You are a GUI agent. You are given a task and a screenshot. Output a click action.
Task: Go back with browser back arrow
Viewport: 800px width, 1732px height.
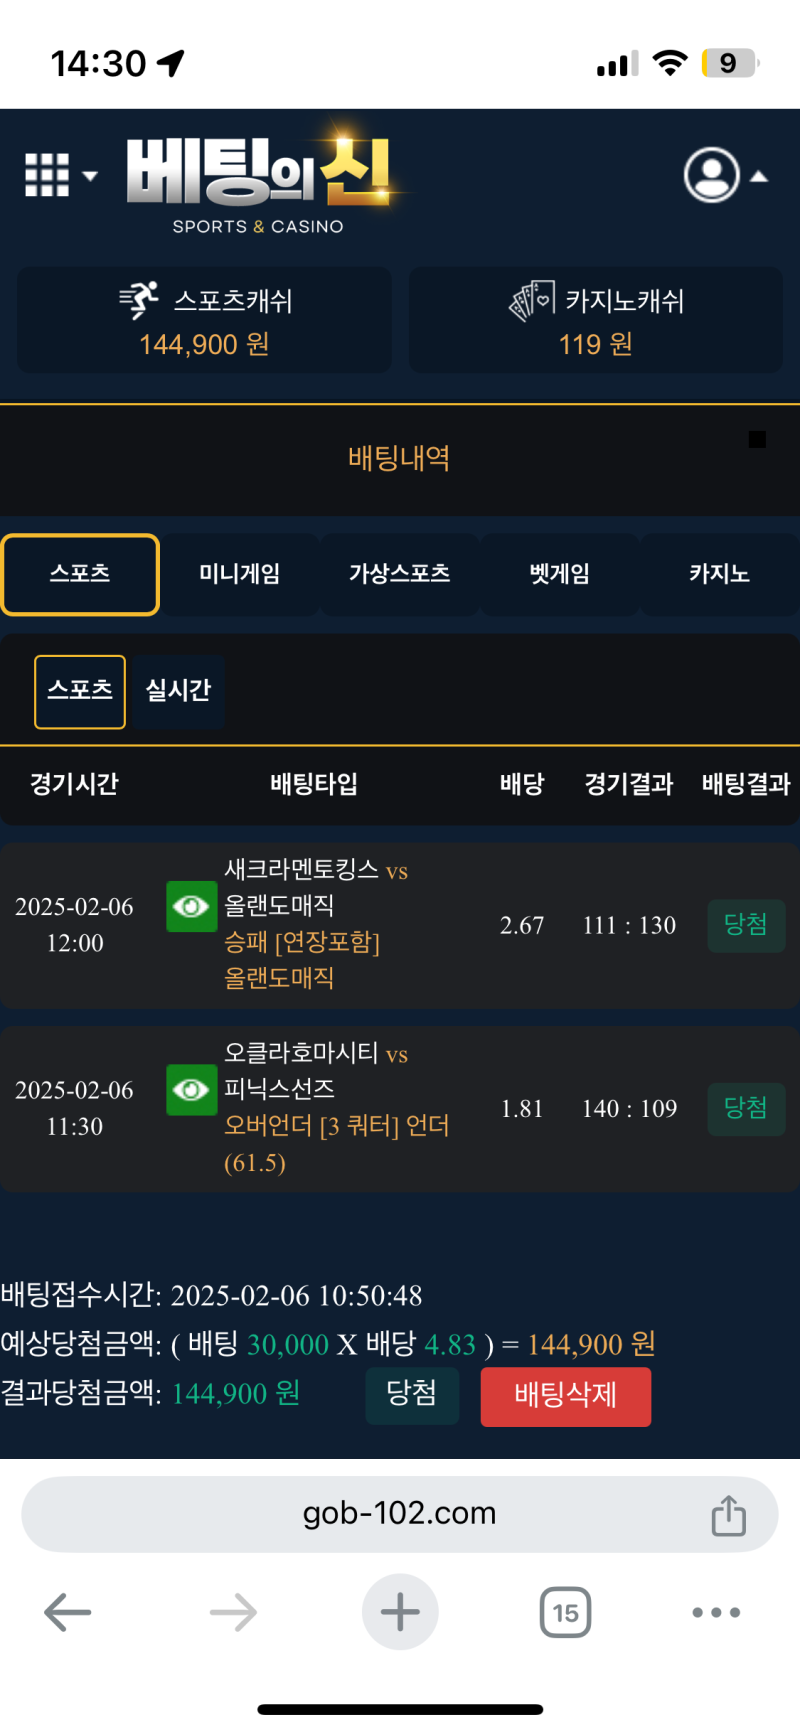68,1612
